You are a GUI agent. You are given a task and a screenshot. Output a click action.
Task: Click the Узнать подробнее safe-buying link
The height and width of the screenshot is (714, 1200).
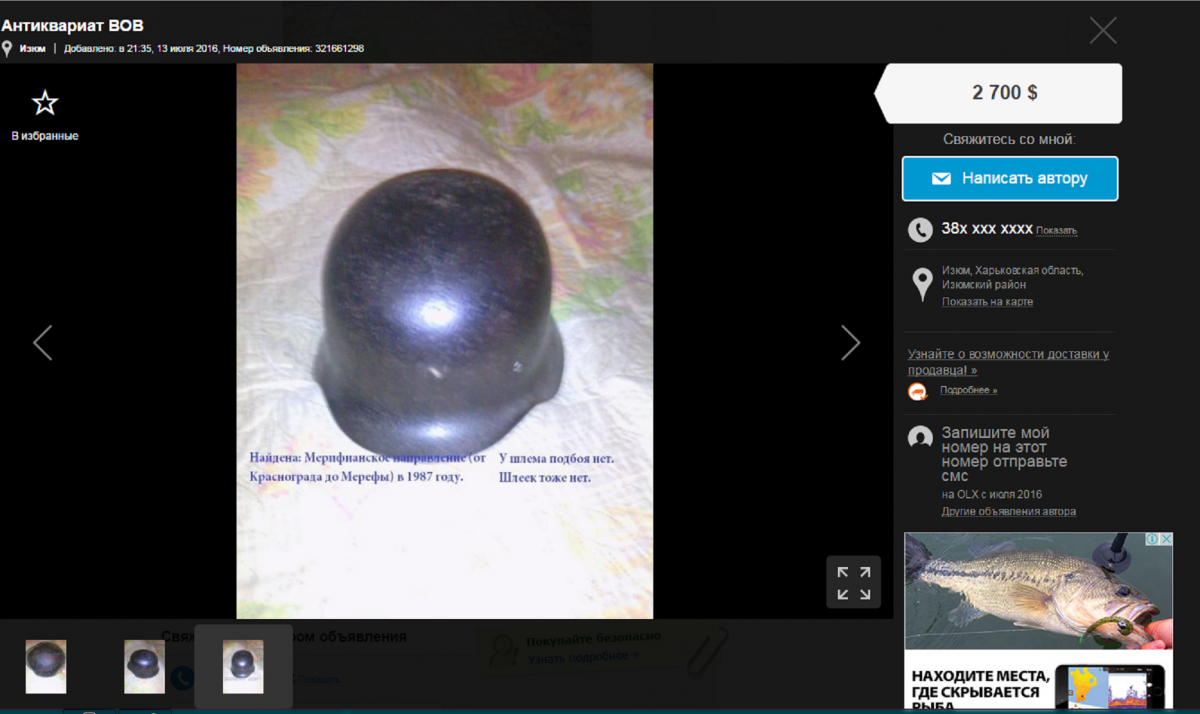point(582,657)
